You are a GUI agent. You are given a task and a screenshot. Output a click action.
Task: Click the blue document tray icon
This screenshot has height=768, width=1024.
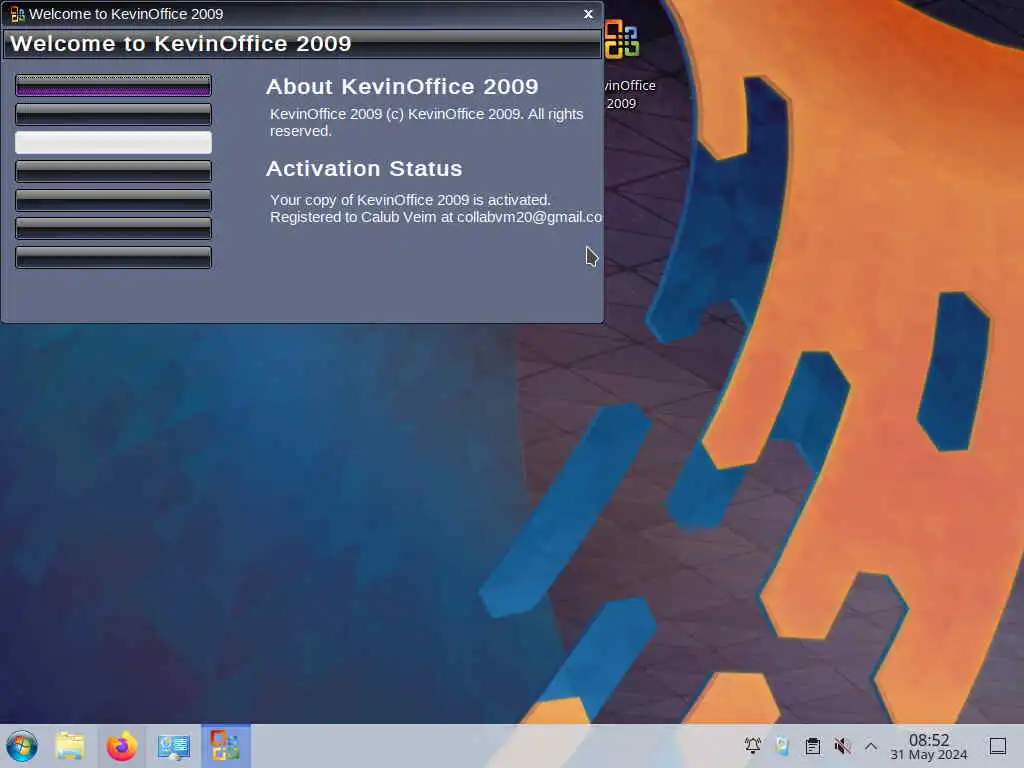782,746
